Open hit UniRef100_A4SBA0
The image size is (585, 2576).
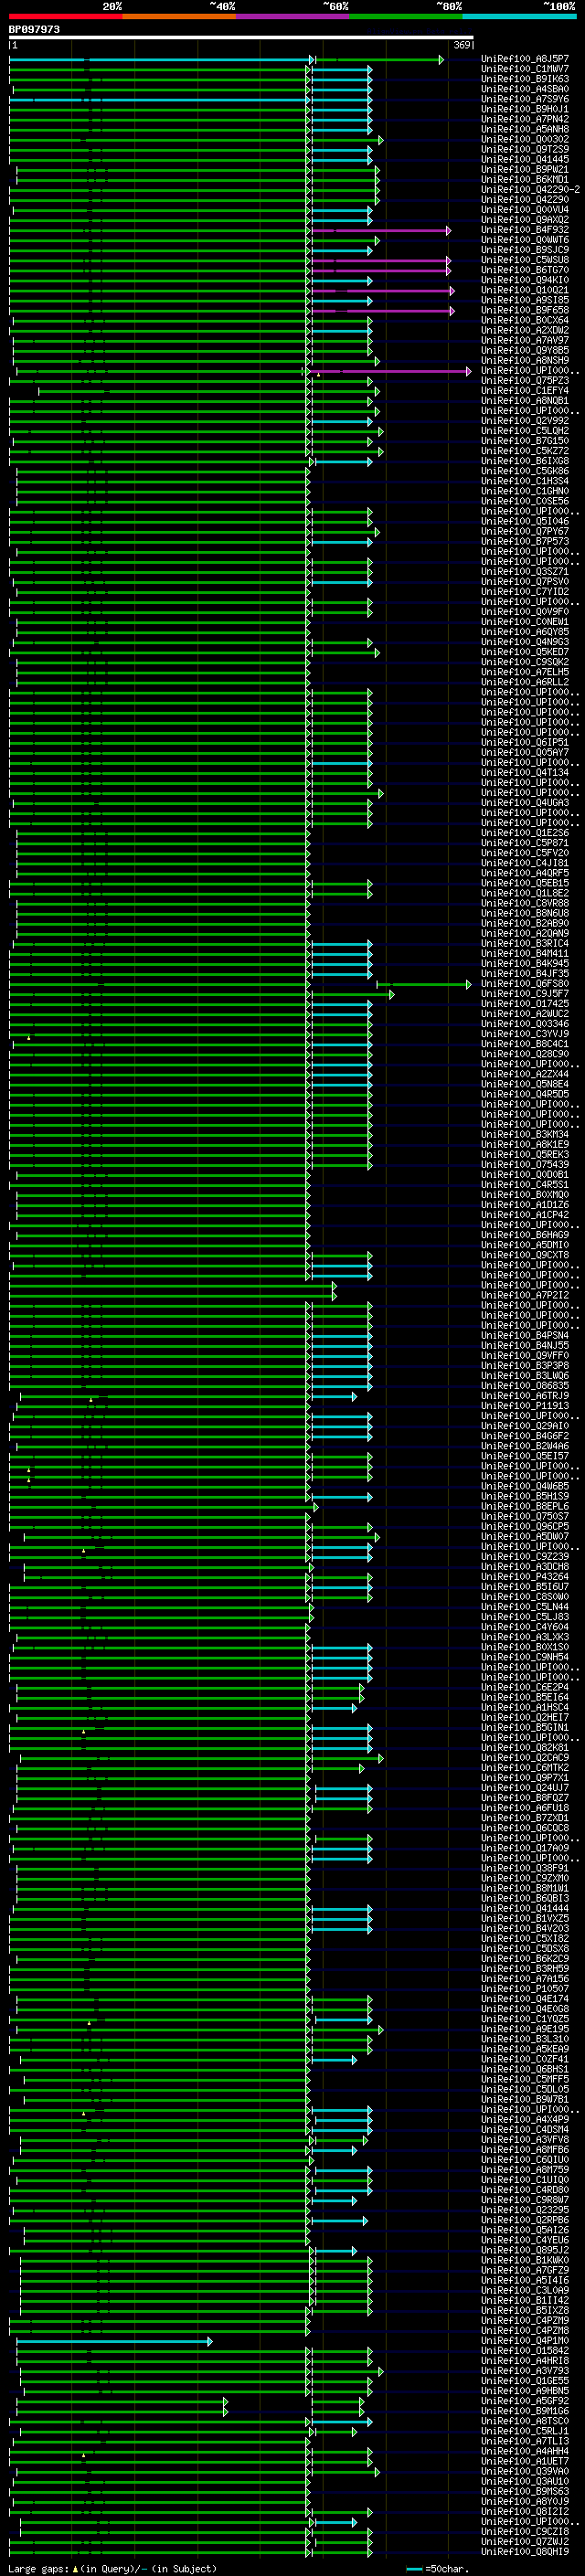pos(525,90)
